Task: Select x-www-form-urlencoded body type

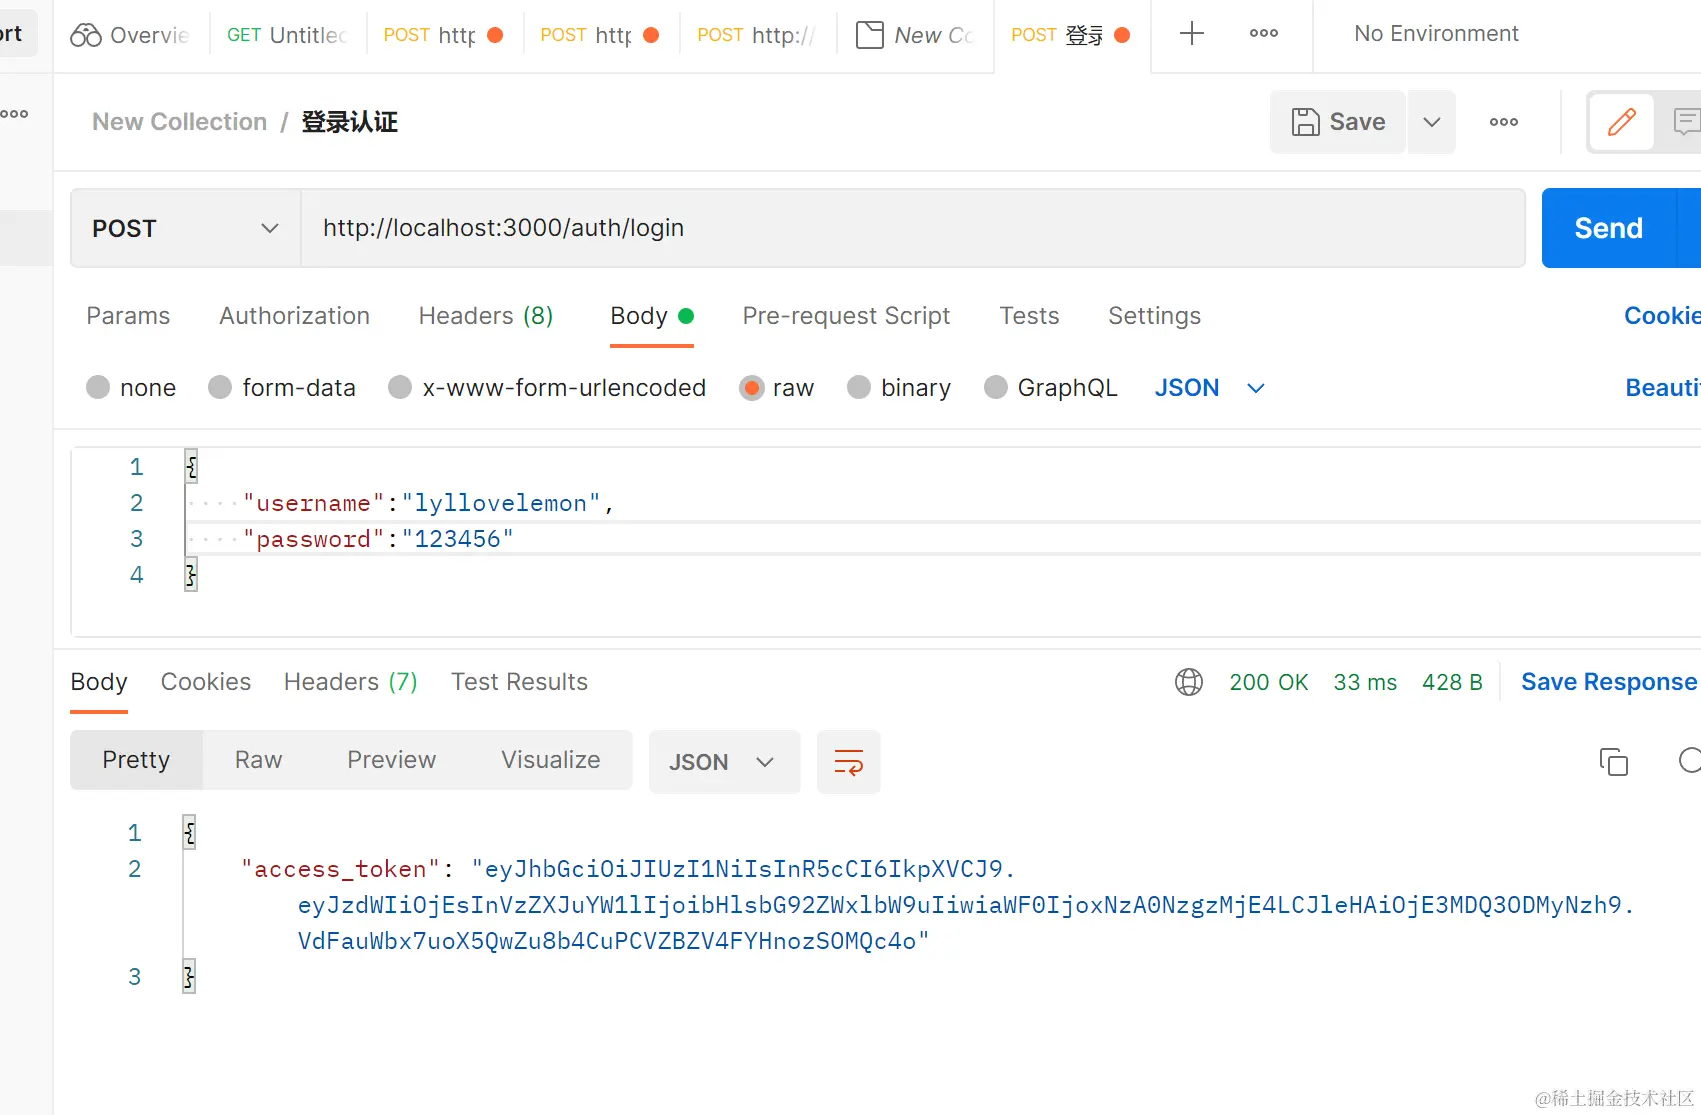Action: tap(400, 387)
